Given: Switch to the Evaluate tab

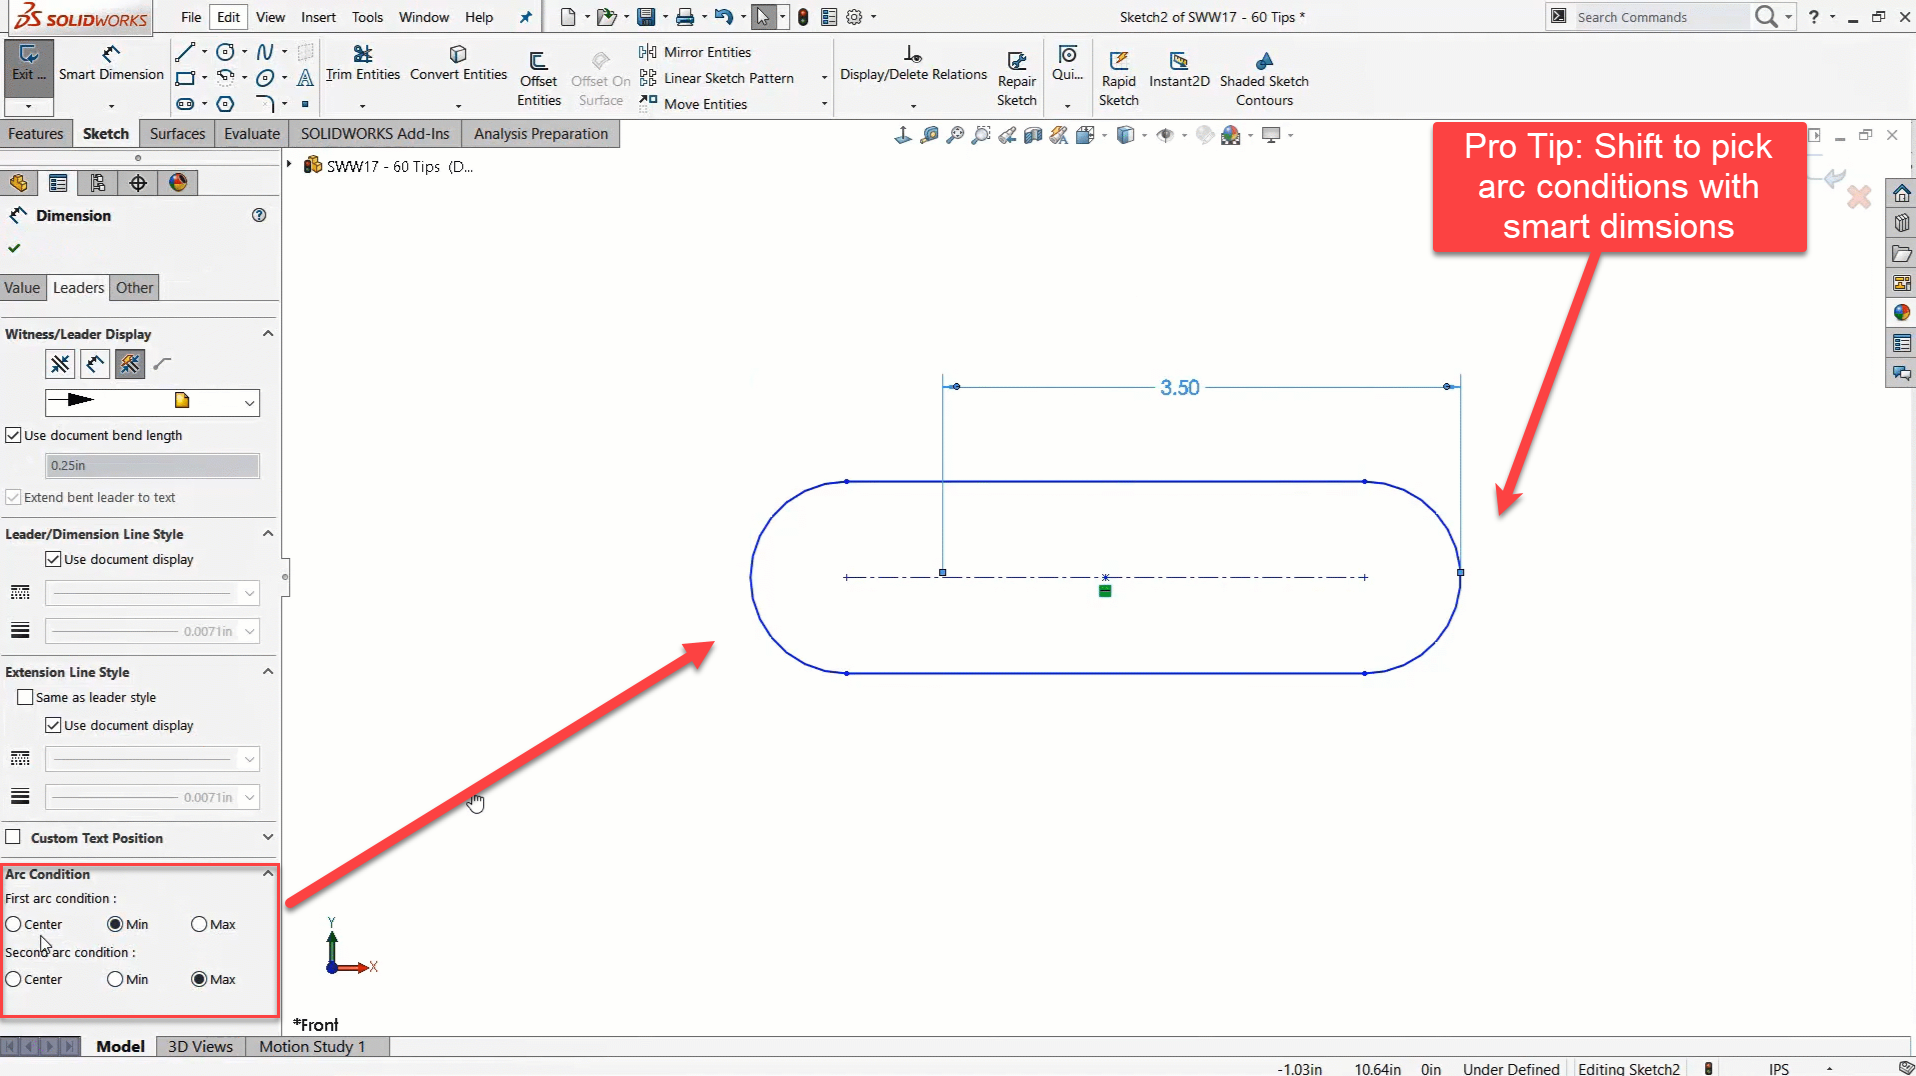Looking at the screenshot, I should (x=251, y=134).
